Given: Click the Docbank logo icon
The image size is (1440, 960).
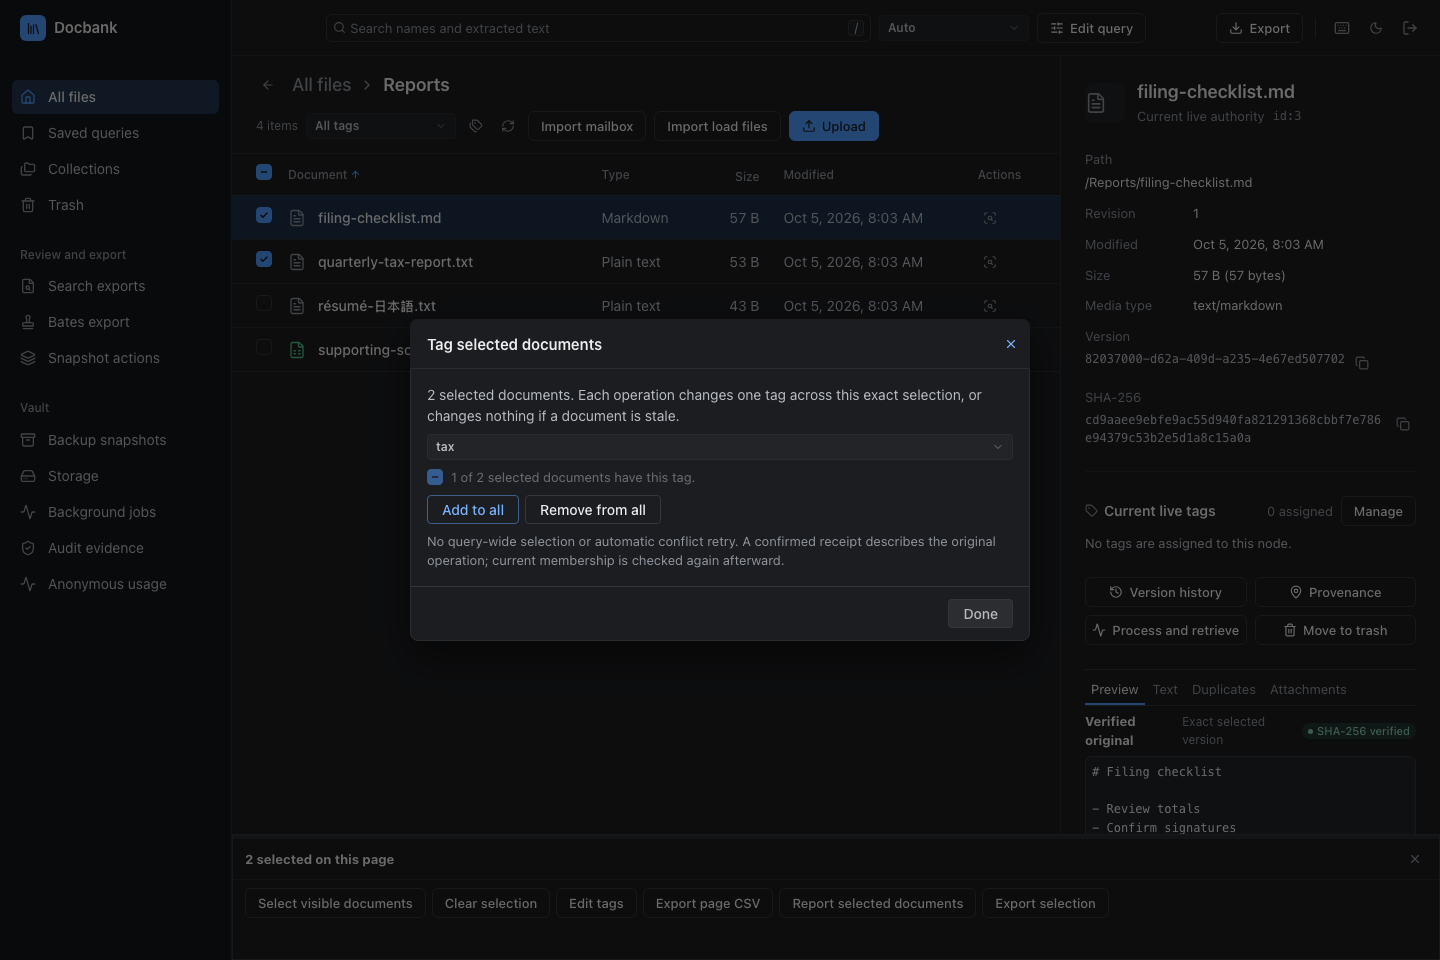Looking at the screenshot, I should [33, 28].
